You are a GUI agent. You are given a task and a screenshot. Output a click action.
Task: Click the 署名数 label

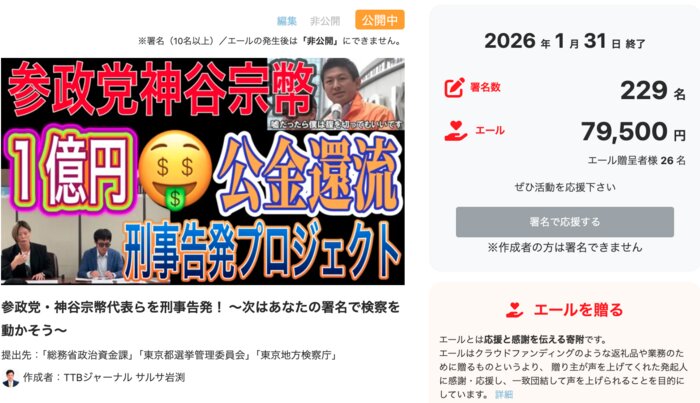tap(485, 87)
